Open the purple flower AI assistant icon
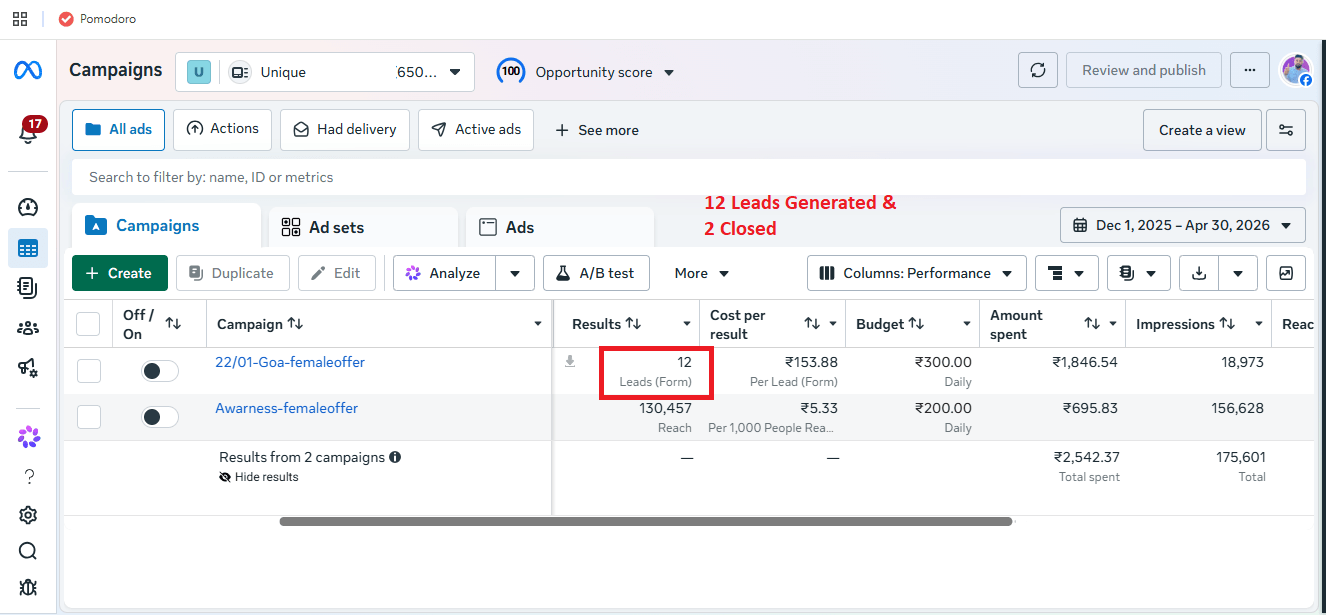Screen dimensions: 1326x615 coord(28,436)
